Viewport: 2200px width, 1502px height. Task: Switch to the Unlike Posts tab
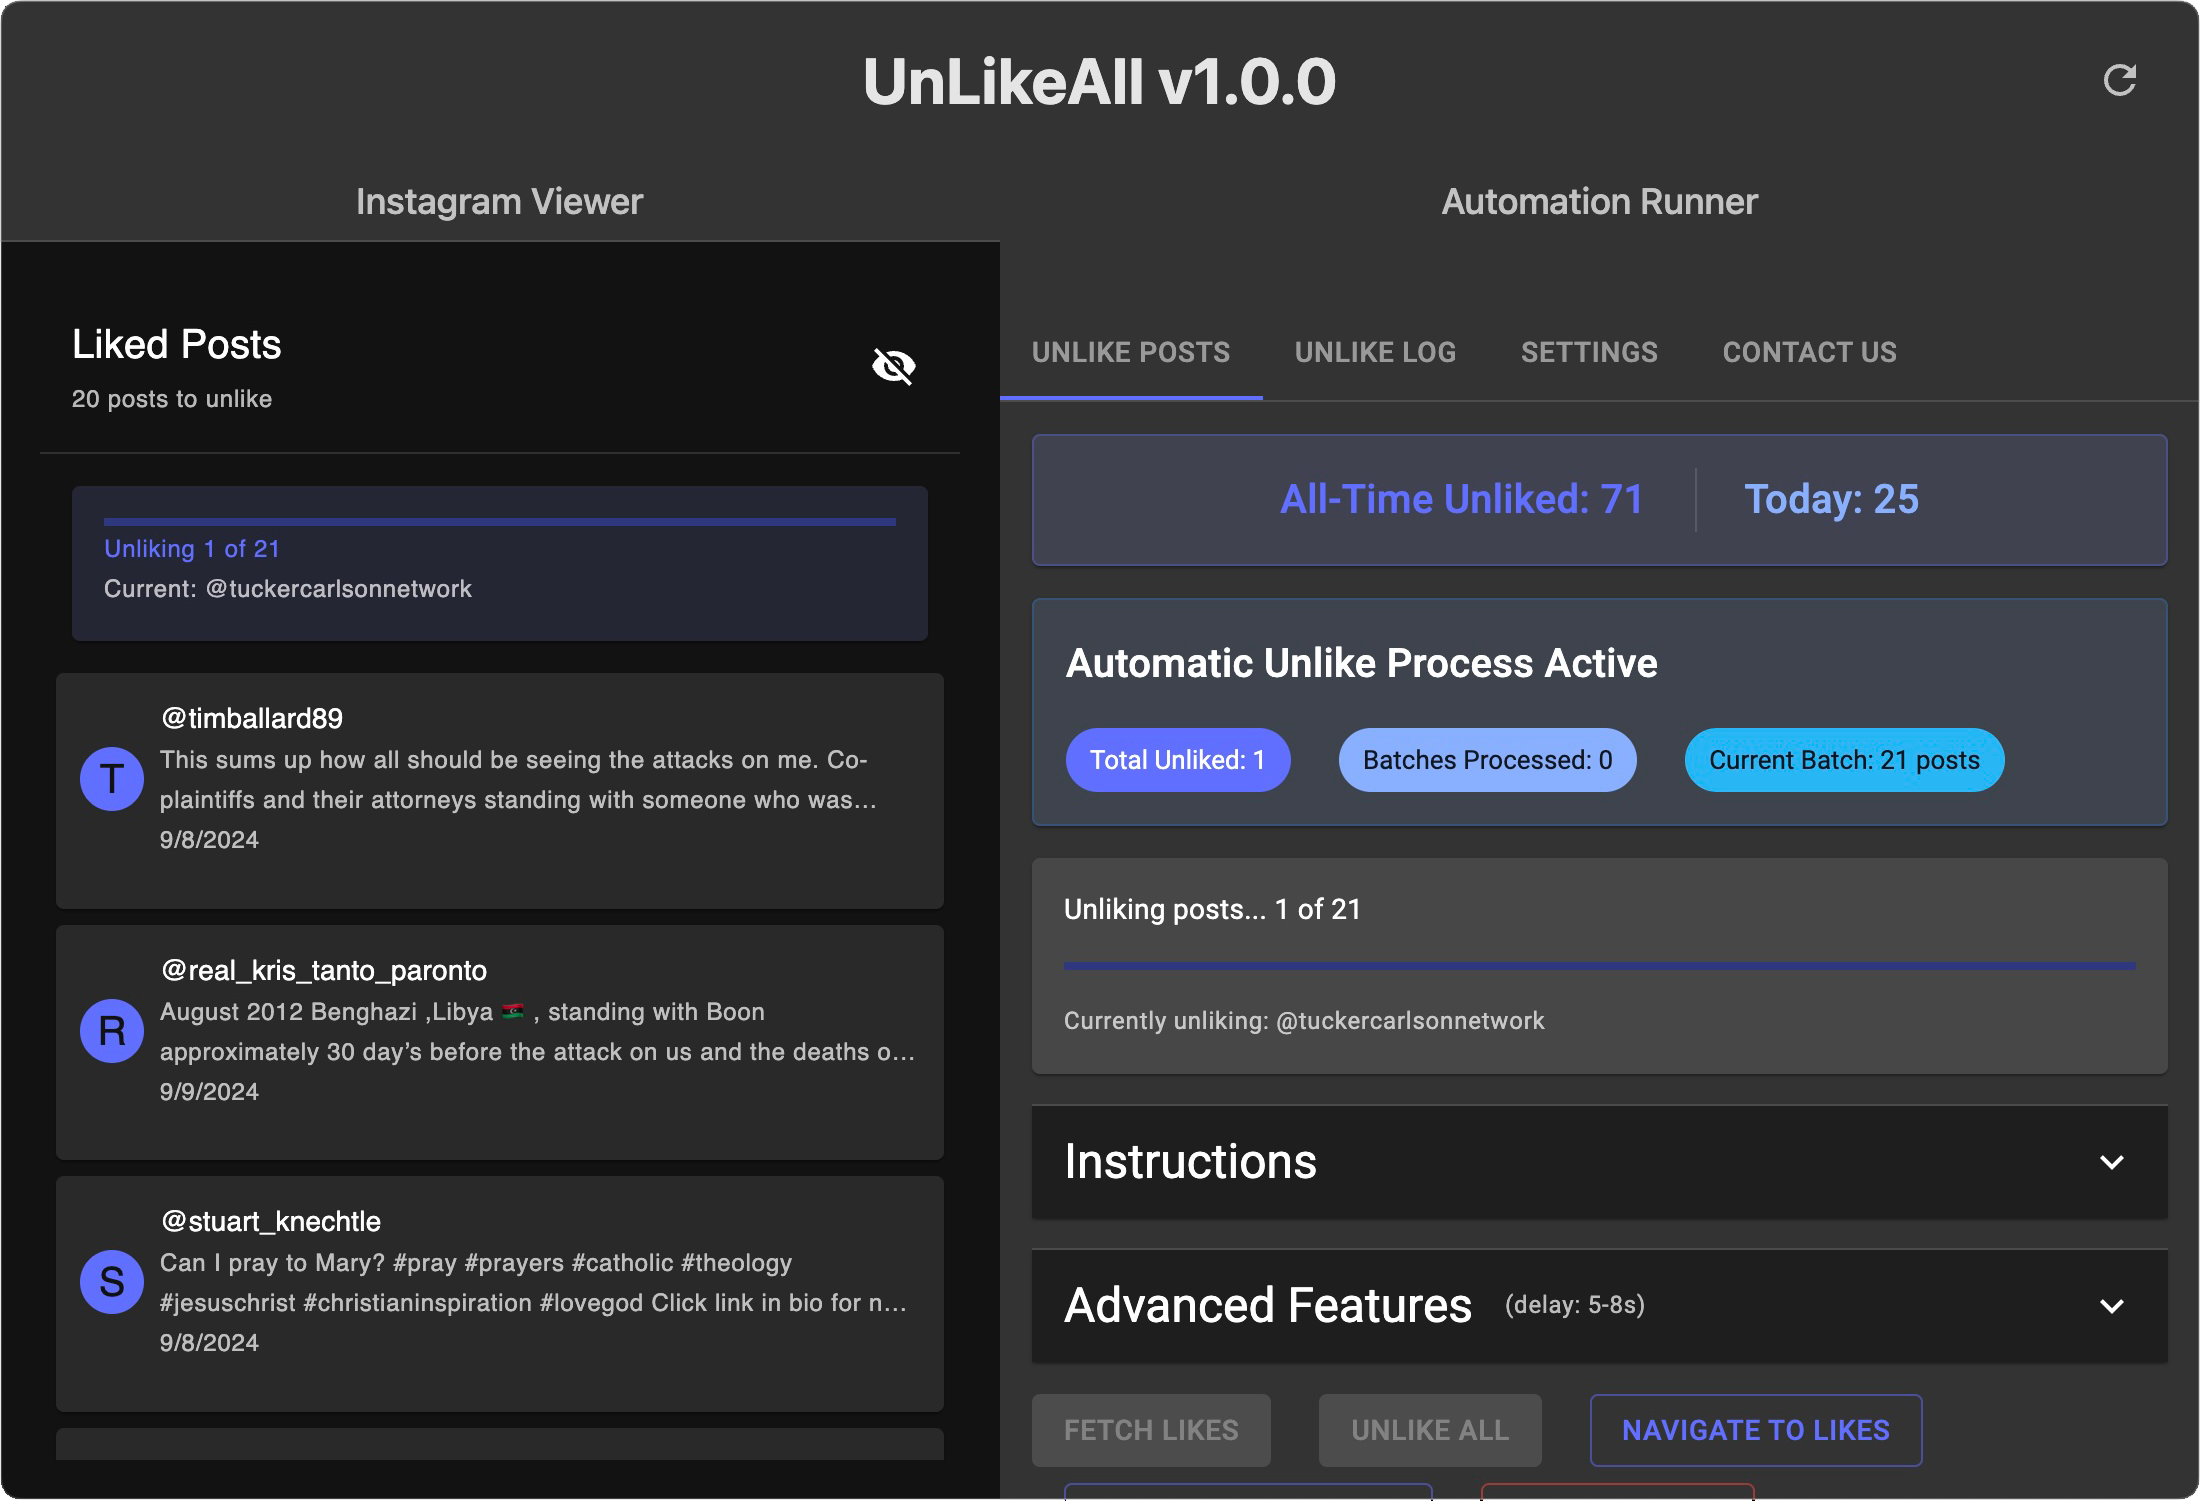[x=1131, y=352]
